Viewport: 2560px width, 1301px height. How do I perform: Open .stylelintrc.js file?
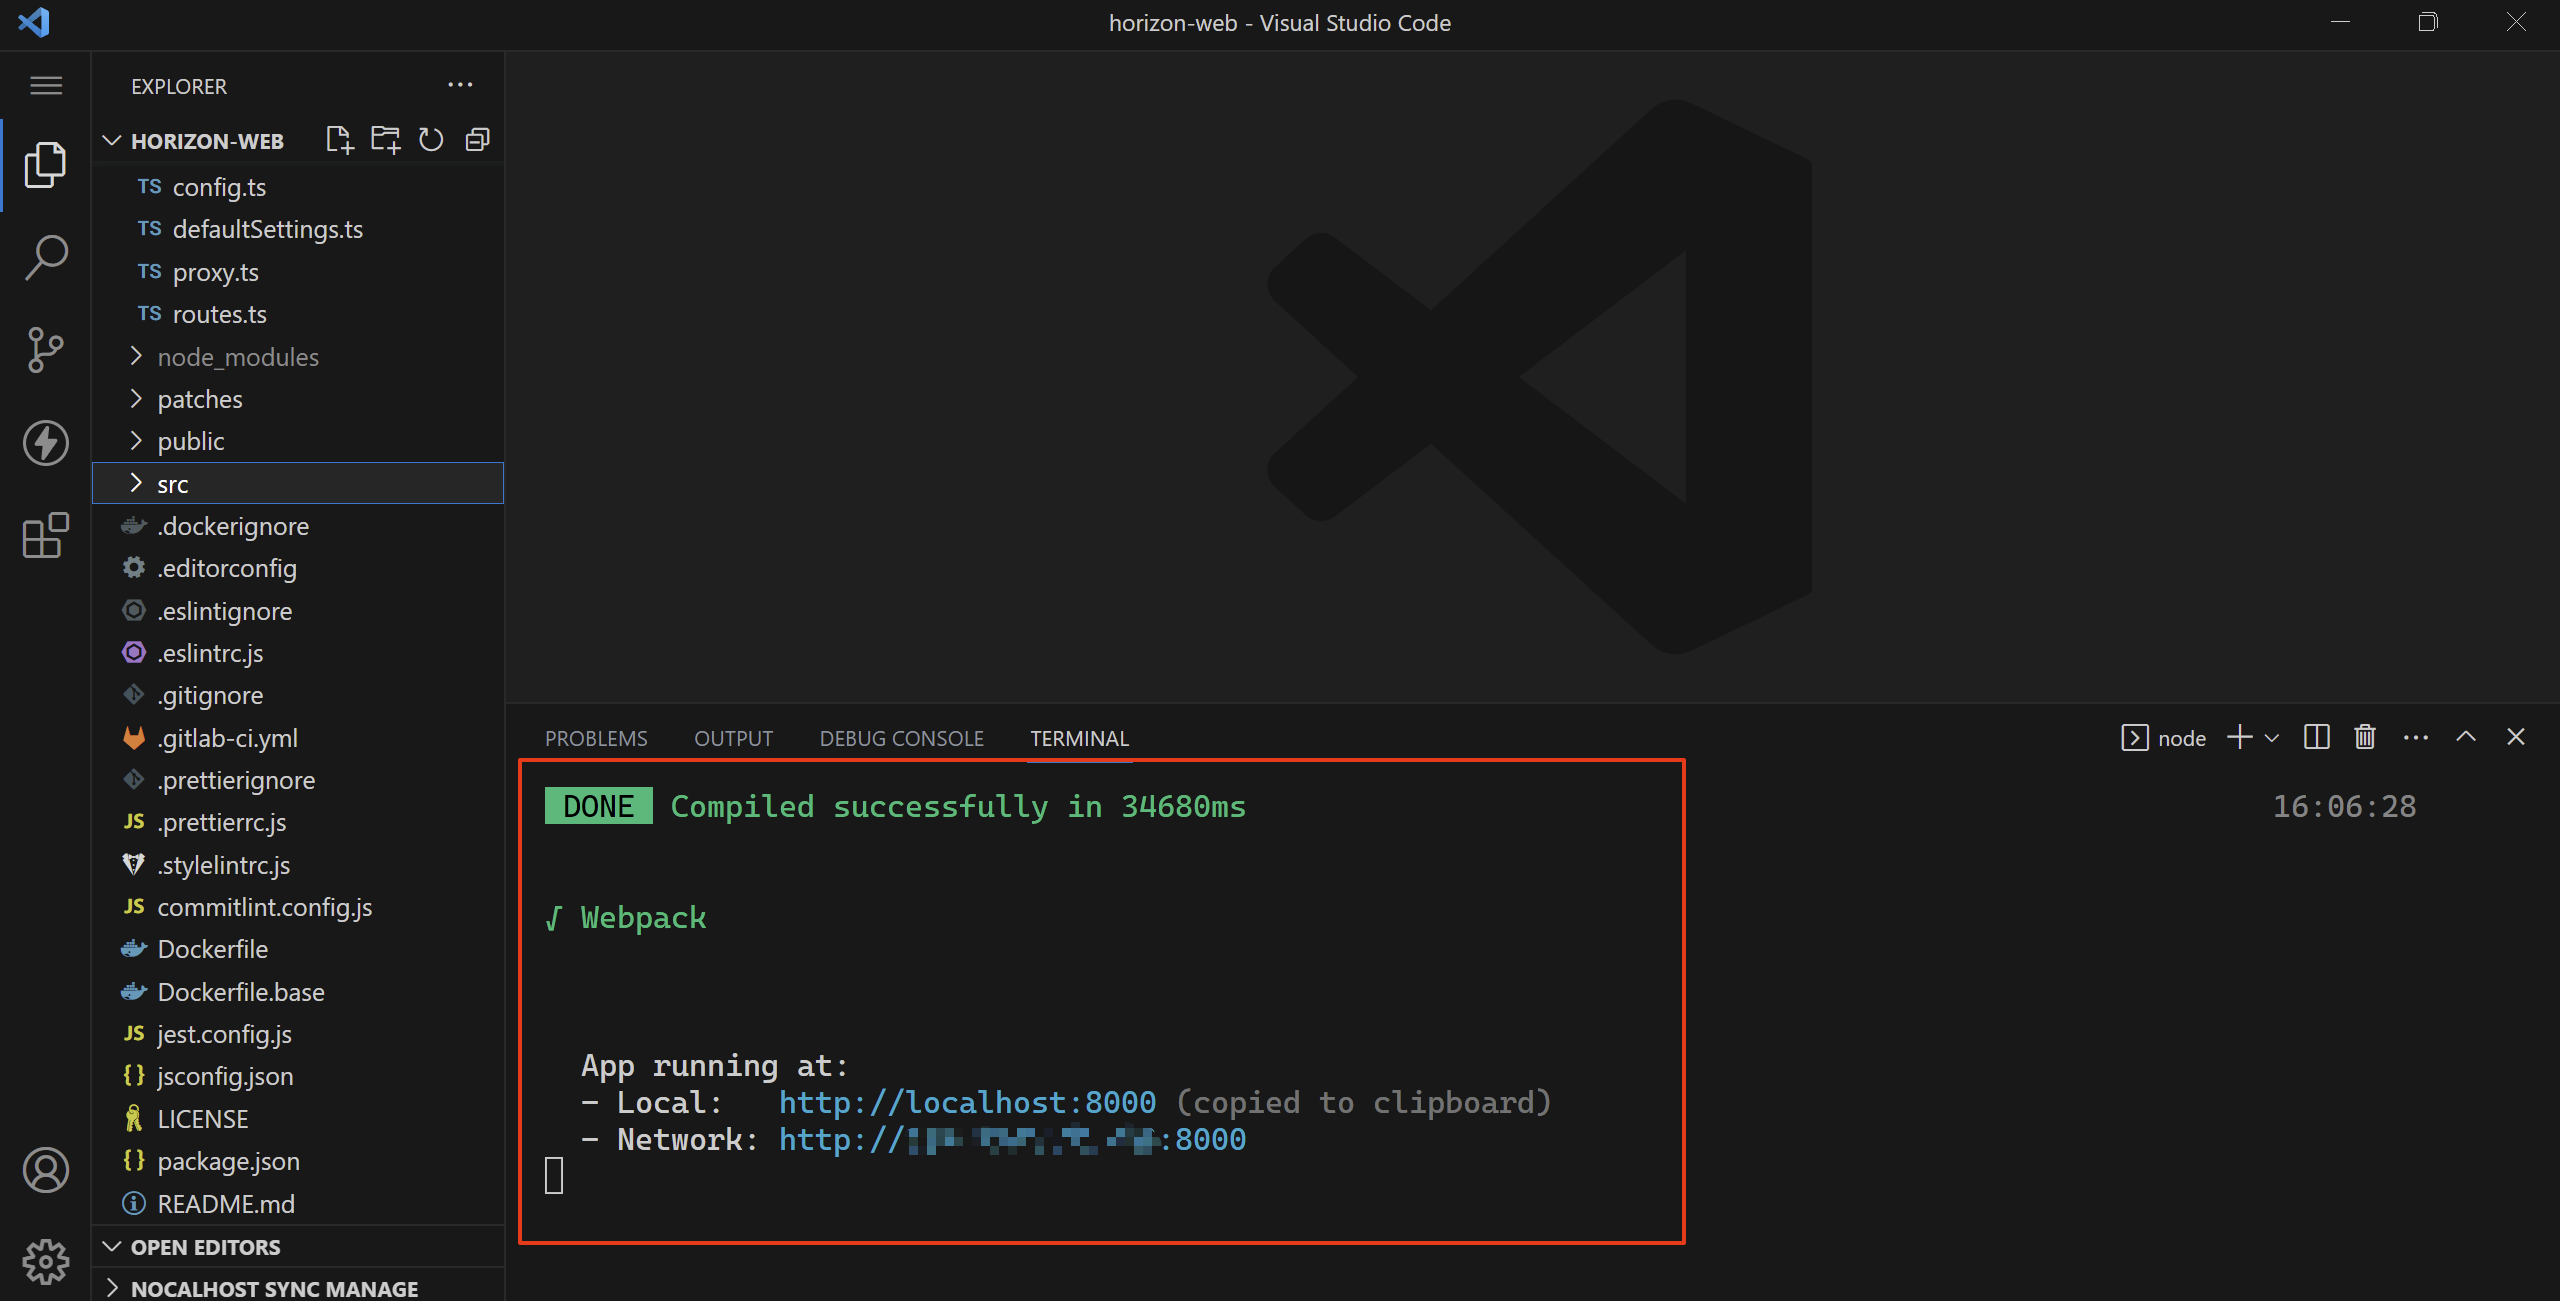[x=298, y=865]
